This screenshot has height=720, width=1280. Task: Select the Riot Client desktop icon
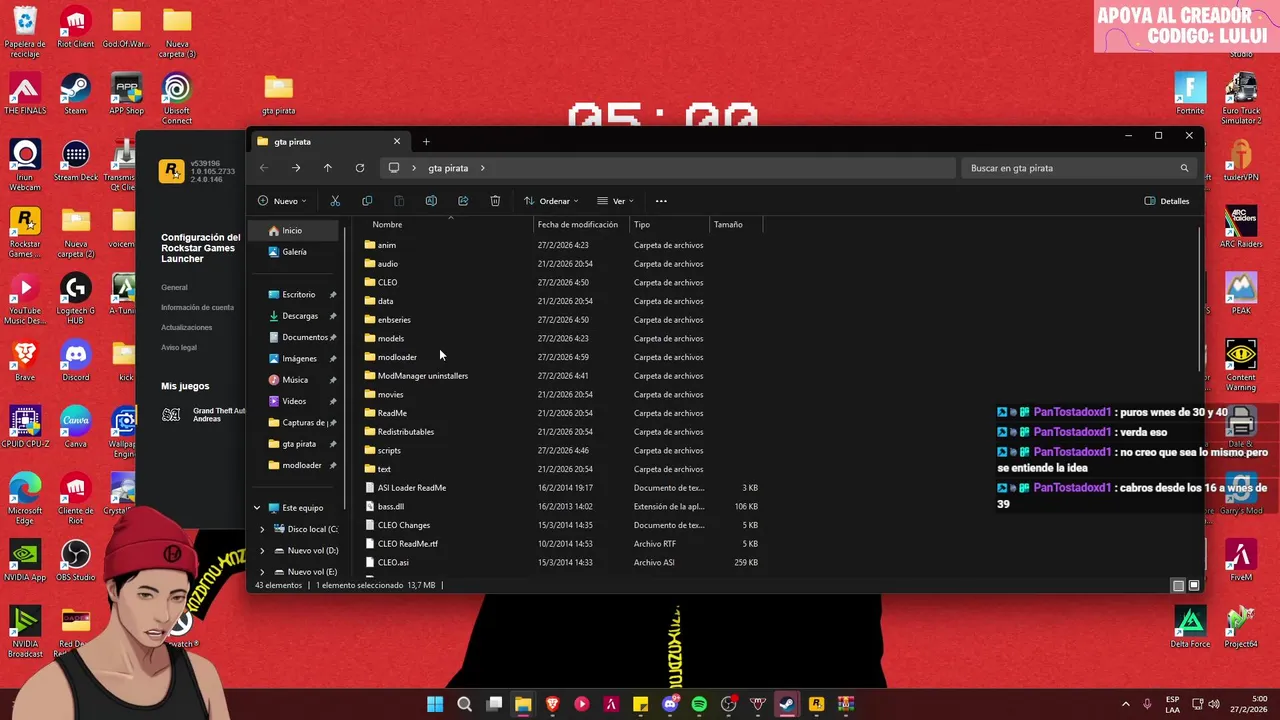(x=75, y=27)
